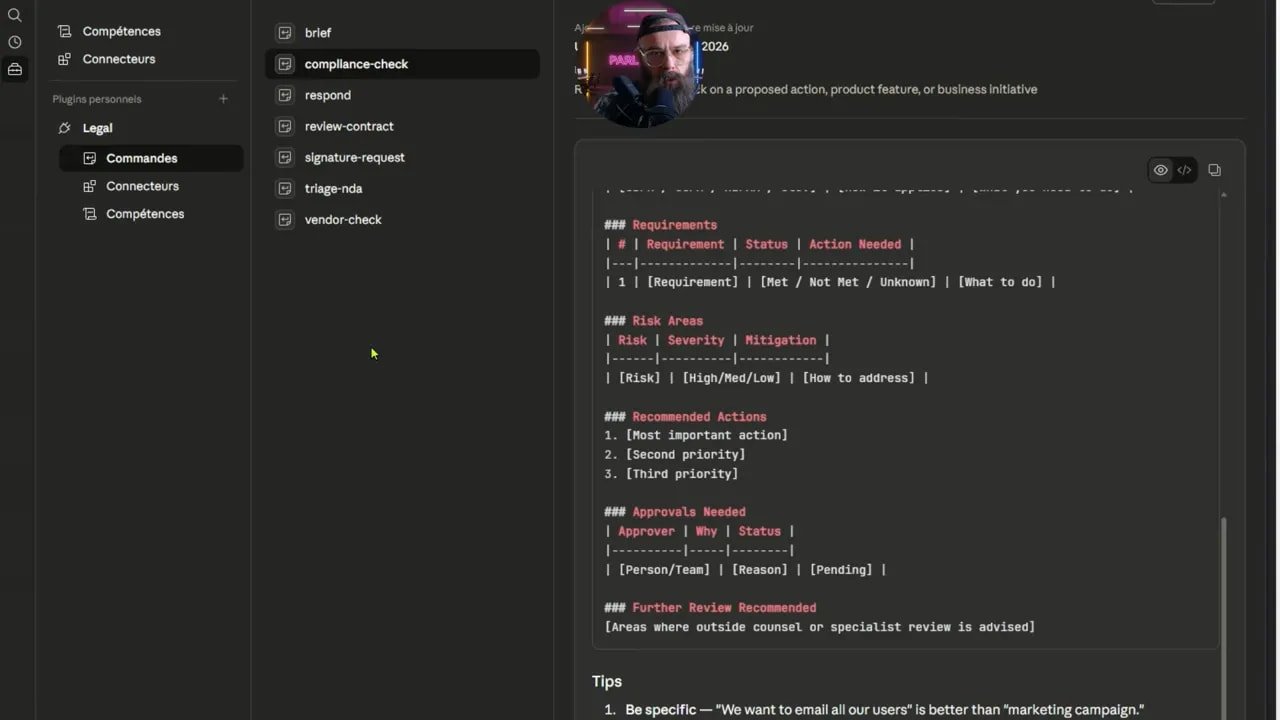This screenshot has height=720, width=1280.
Task: Click the history clock icon in sidebar rail
Action: pyautogui.click(x=14, y=42)
